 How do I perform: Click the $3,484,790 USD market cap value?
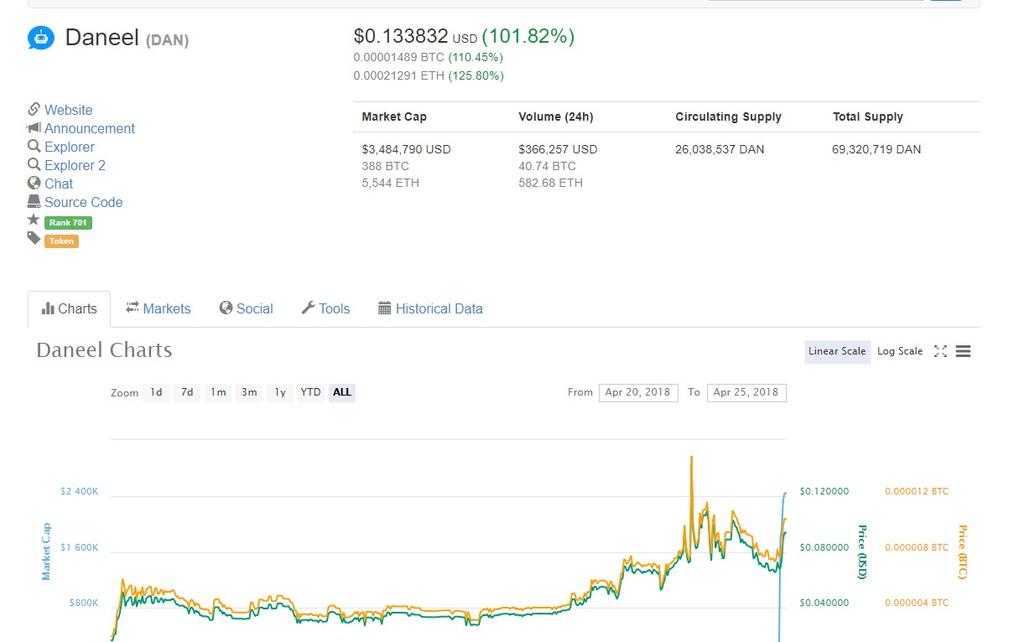coord(406,150)
